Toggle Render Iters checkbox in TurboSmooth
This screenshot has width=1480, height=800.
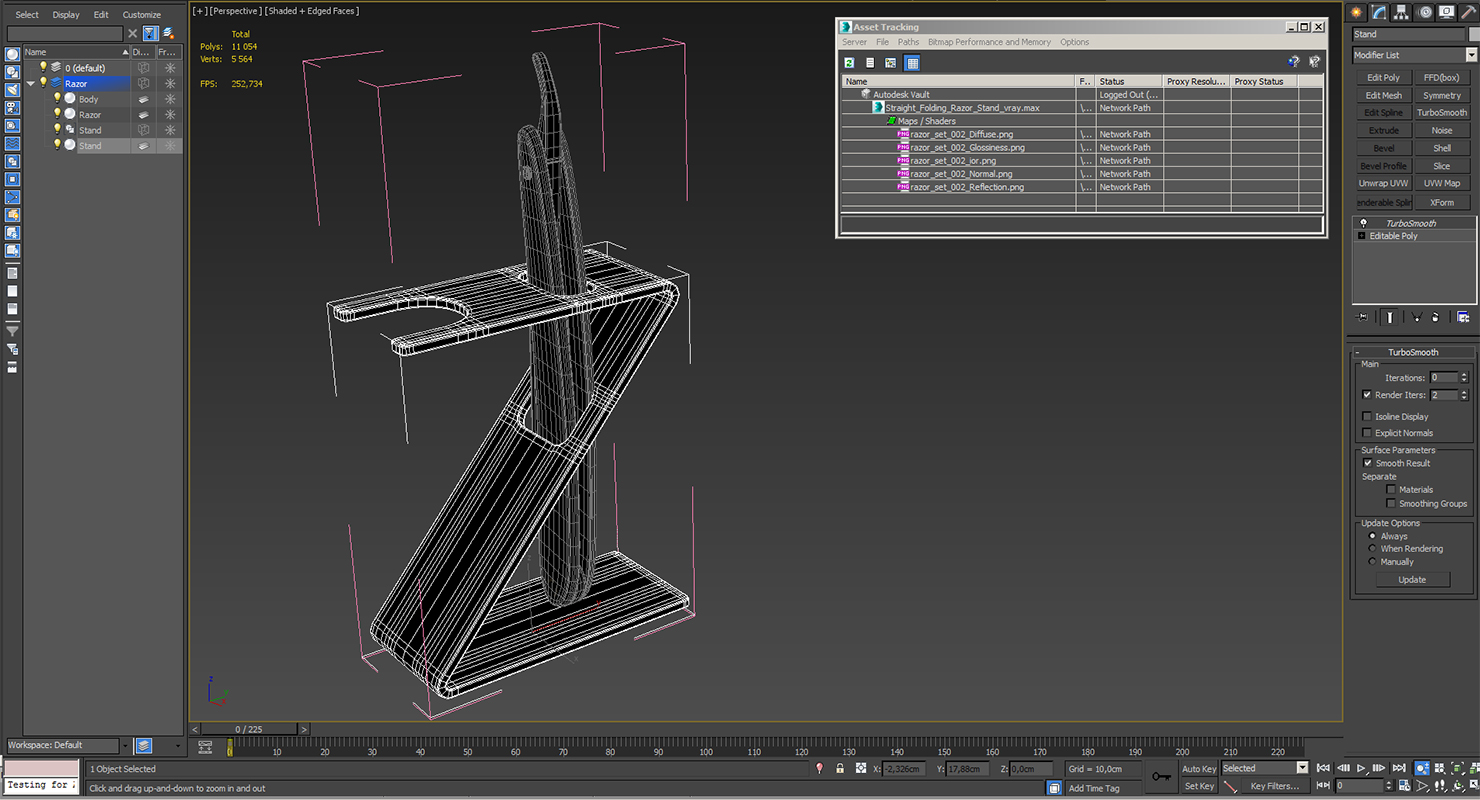(x=1367, y=395)
